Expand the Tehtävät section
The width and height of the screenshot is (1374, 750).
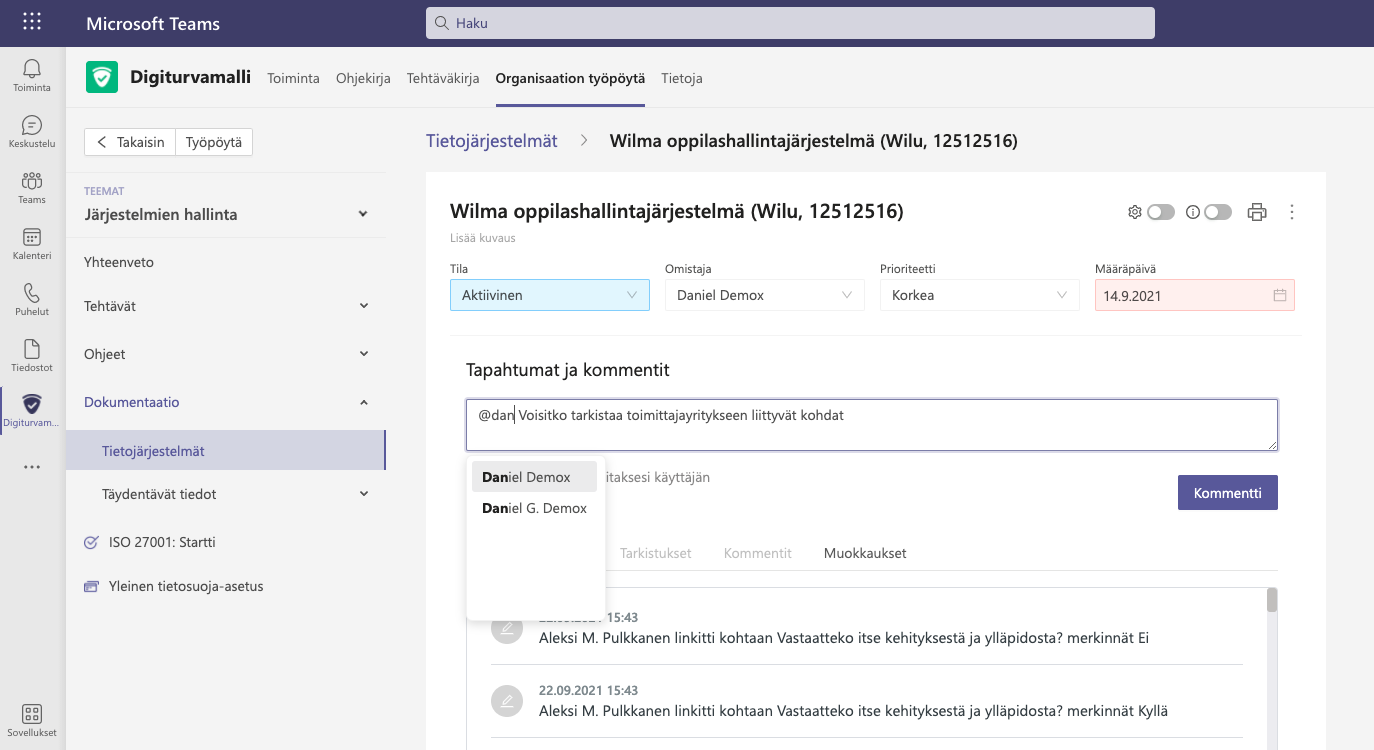coord(226,306)
